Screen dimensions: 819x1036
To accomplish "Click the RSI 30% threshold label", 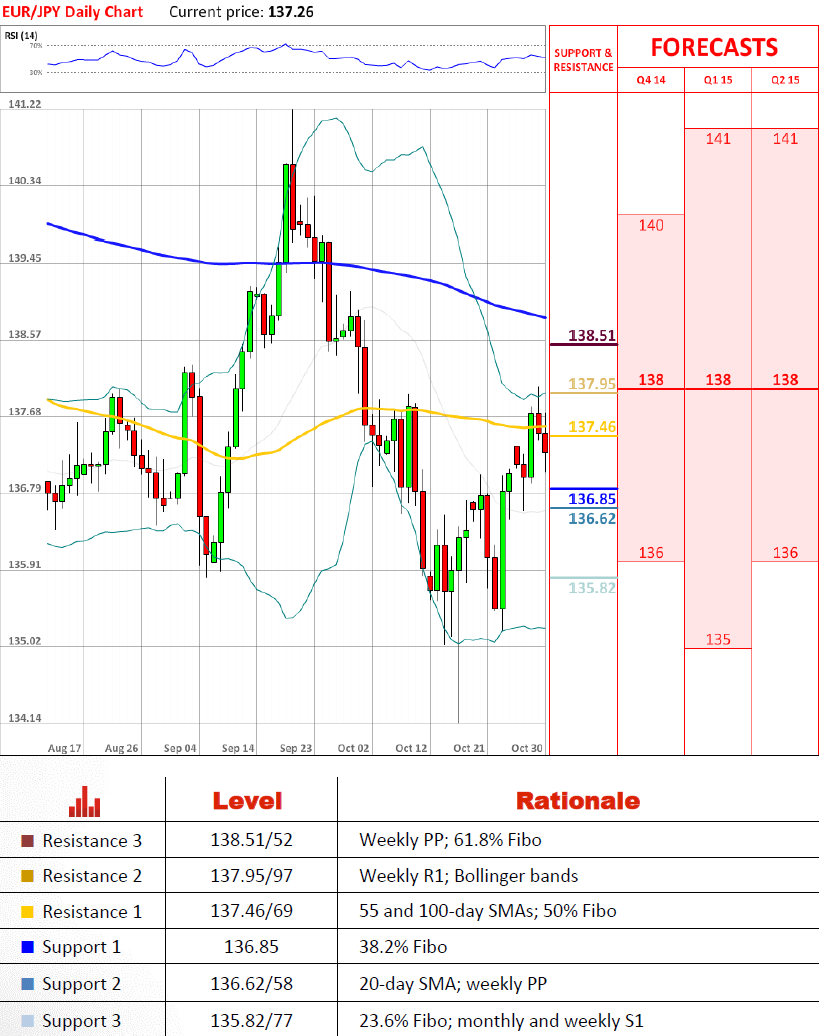I will 36,72.
